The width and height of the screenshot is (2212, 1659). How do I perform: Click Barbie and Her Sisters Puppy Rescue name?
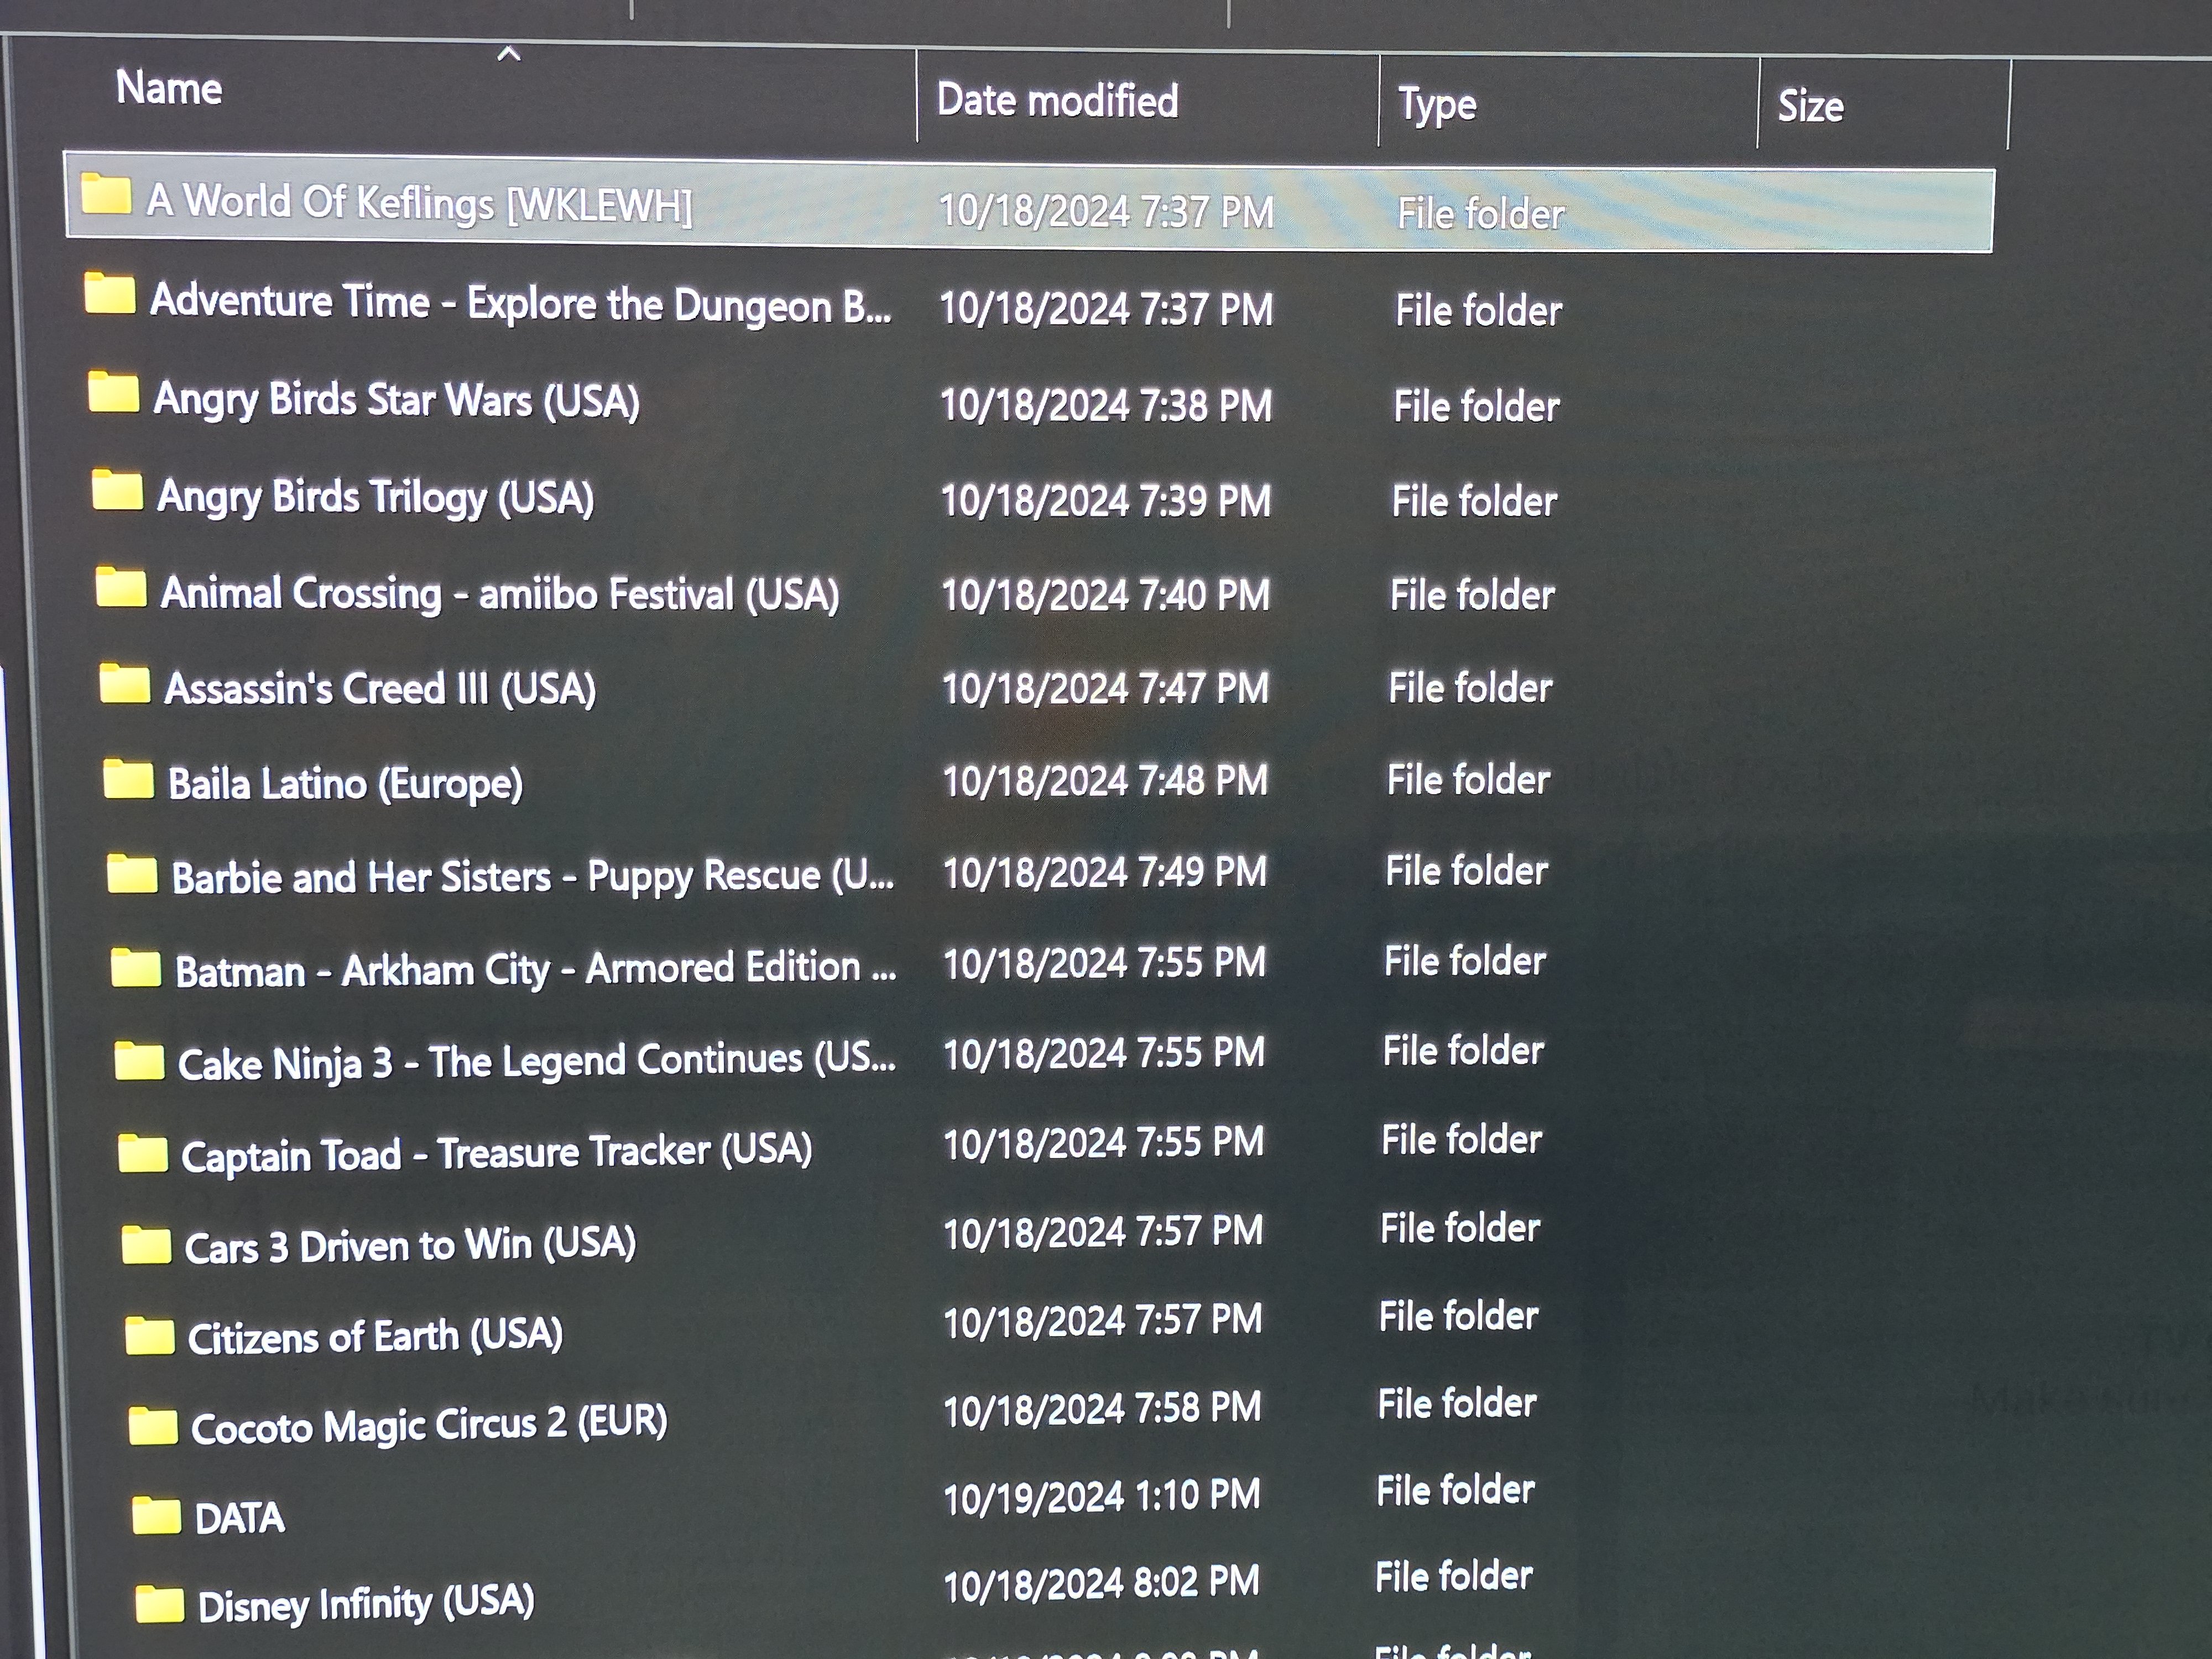tap(532, 876)
